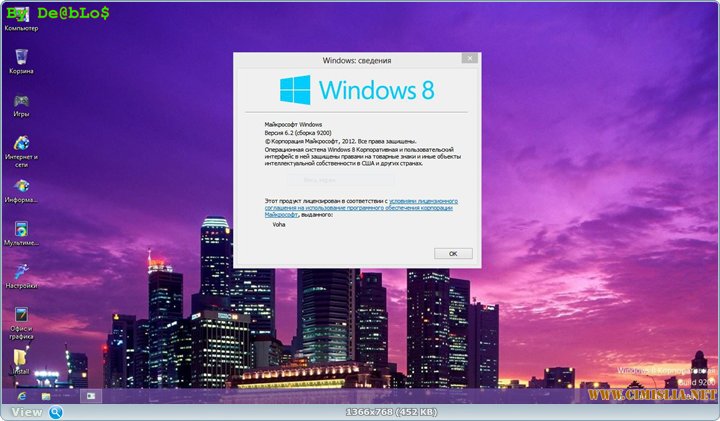Open the Информа... desktop icon
The height and width of the screenshot is (421, 720).
21,191
